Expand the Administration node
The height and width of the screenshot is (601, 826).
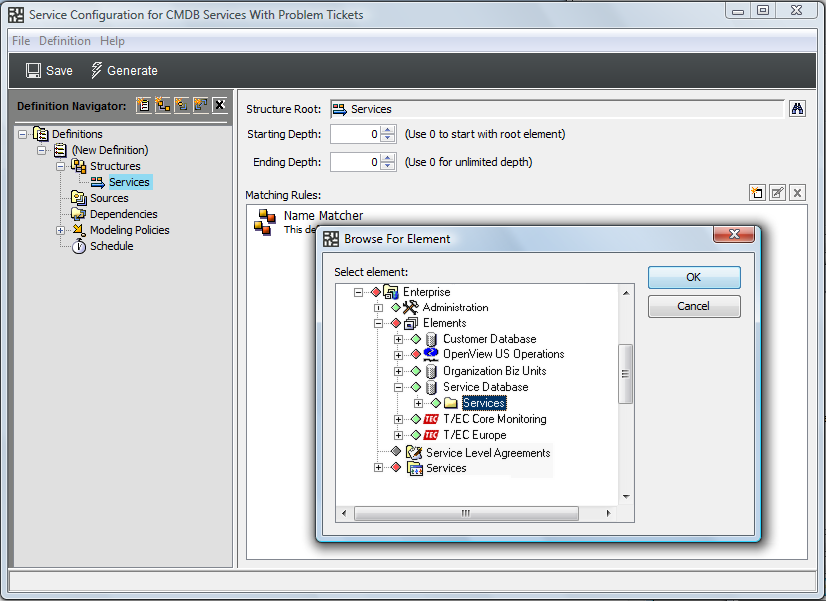378,308
